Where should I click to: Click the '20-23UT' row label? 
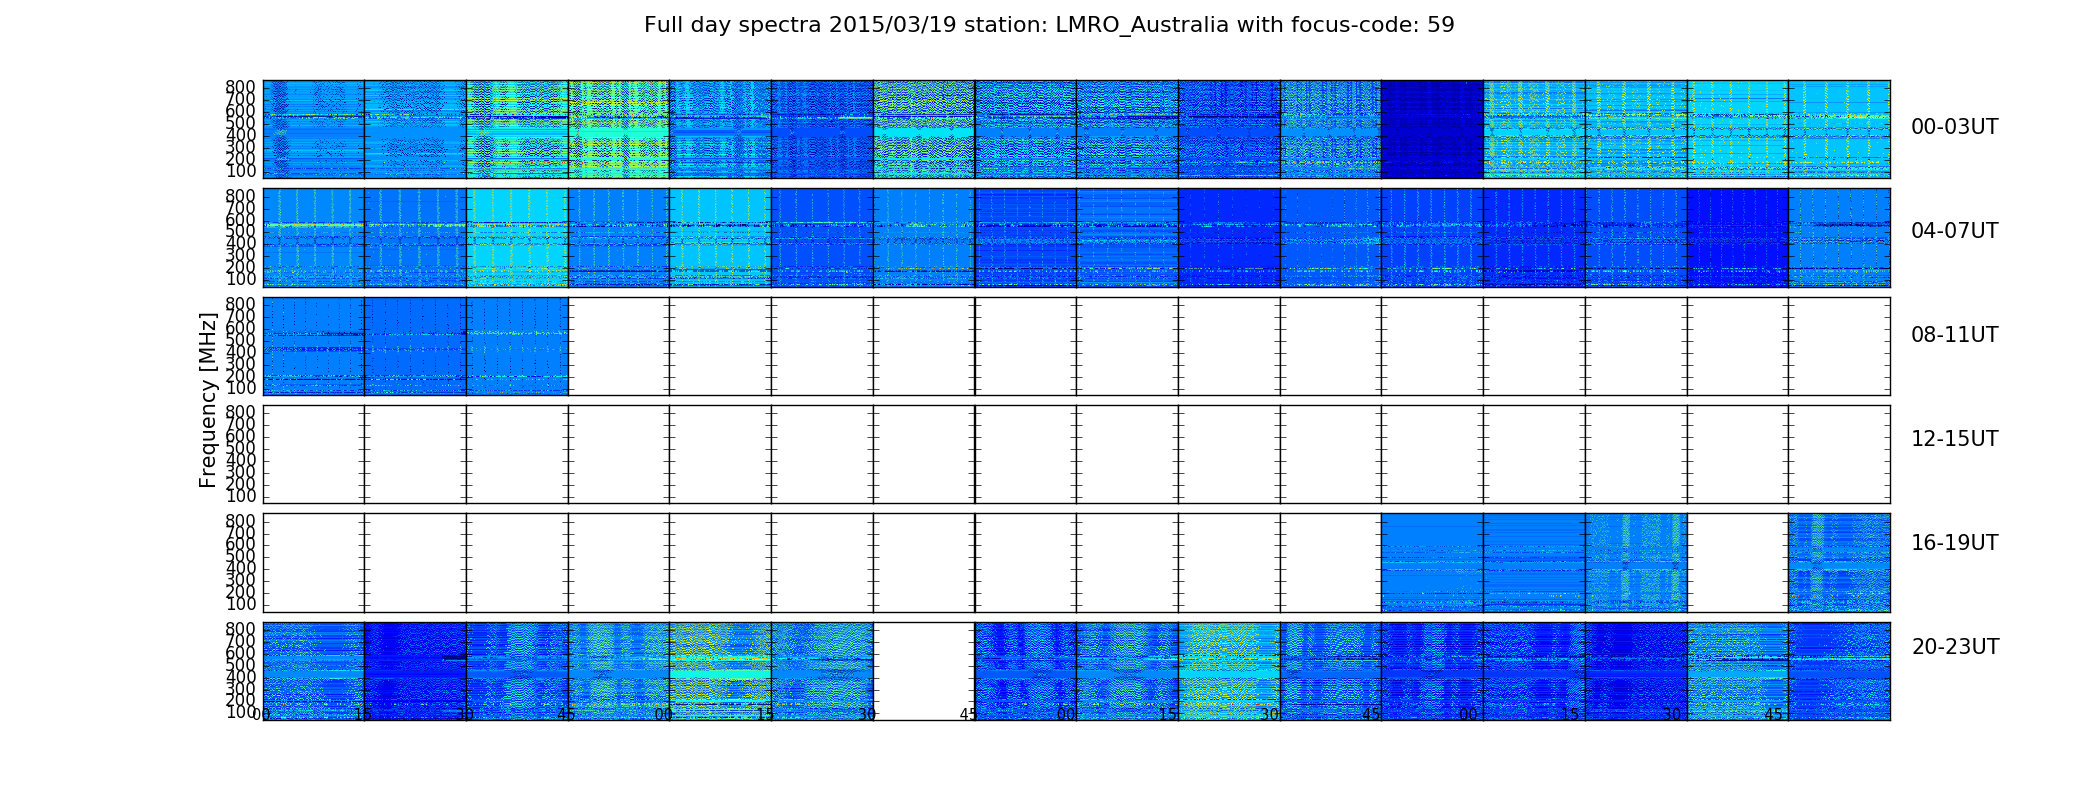tap(1955, 647)
